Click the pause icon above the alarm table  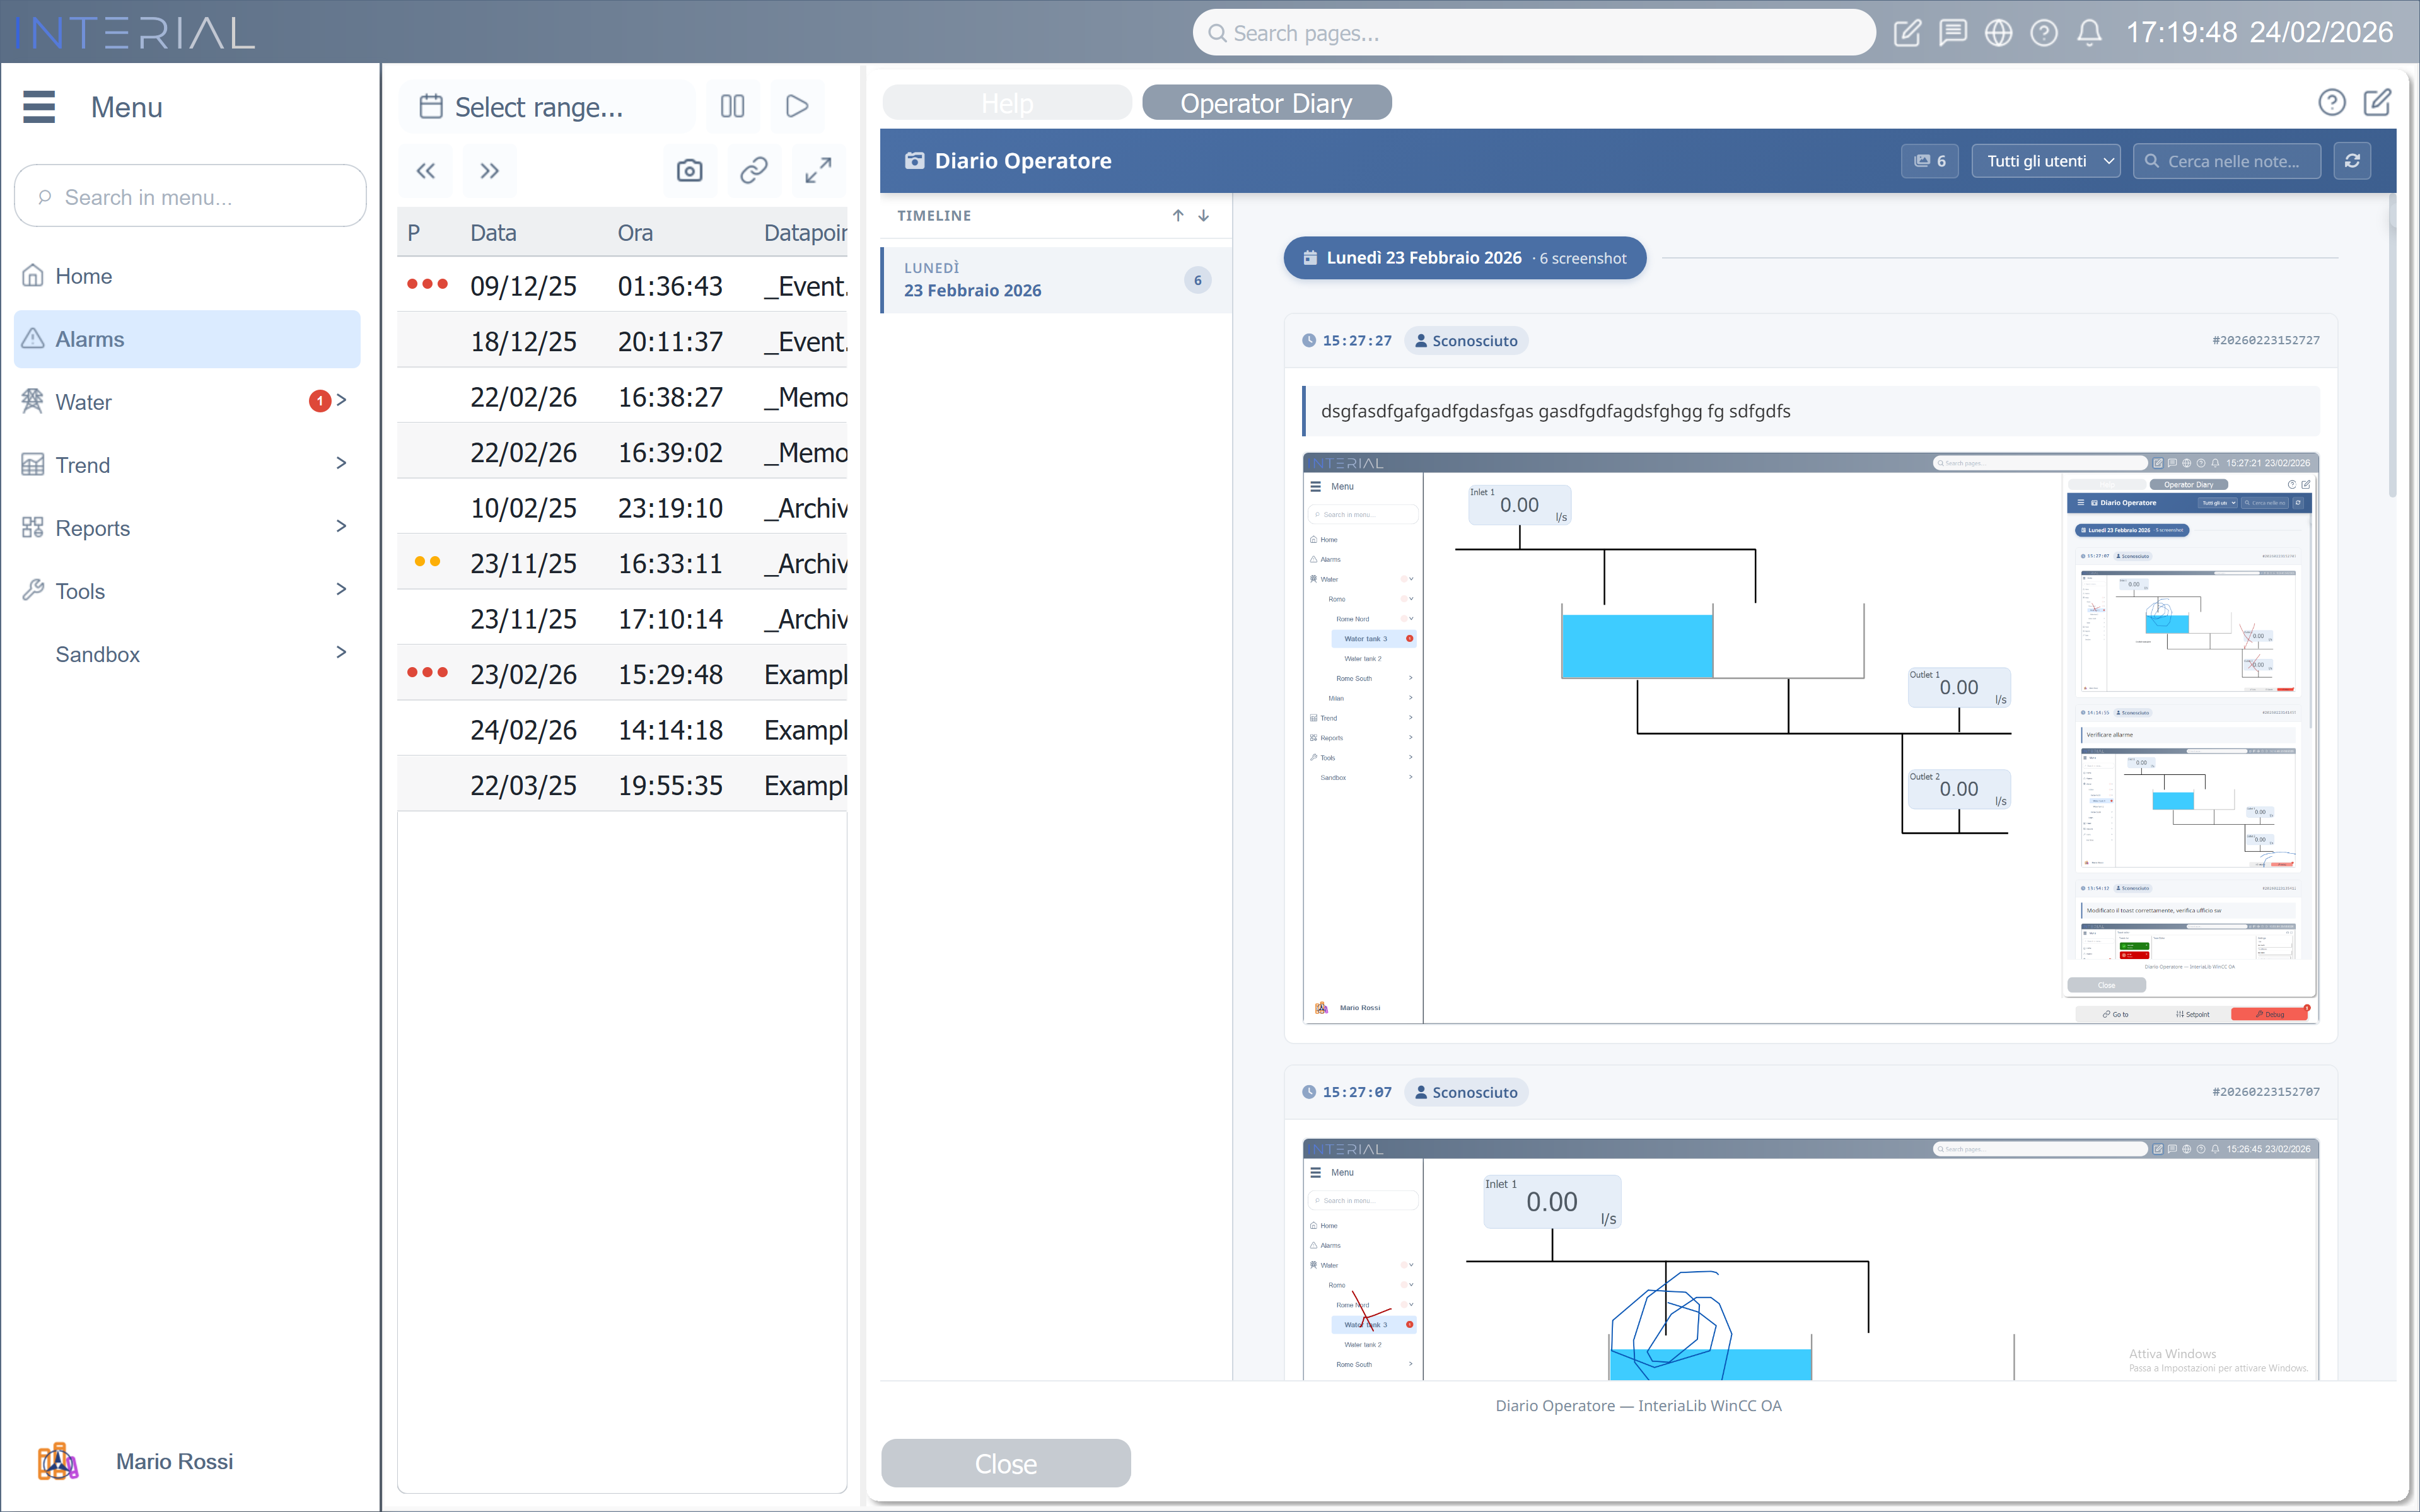[x=733, y=106]
